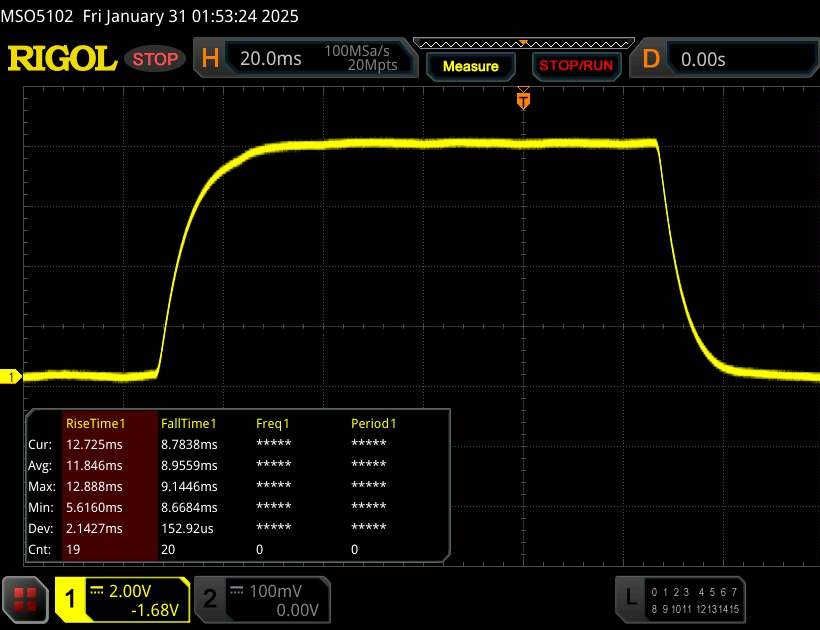Select the channel 1 ground level marker
820x630 pixels.
coord(10,376)
